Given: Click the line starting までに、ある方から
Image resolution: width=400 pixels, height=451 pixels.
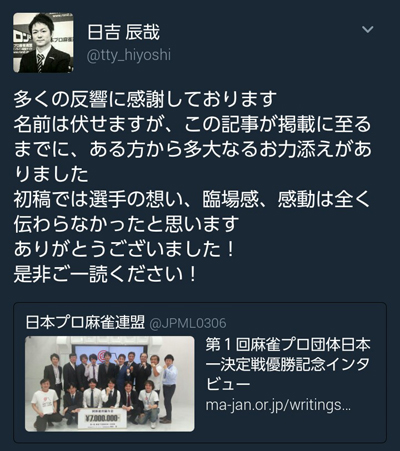Looking at the screenshot, I should tap(192, 149).
